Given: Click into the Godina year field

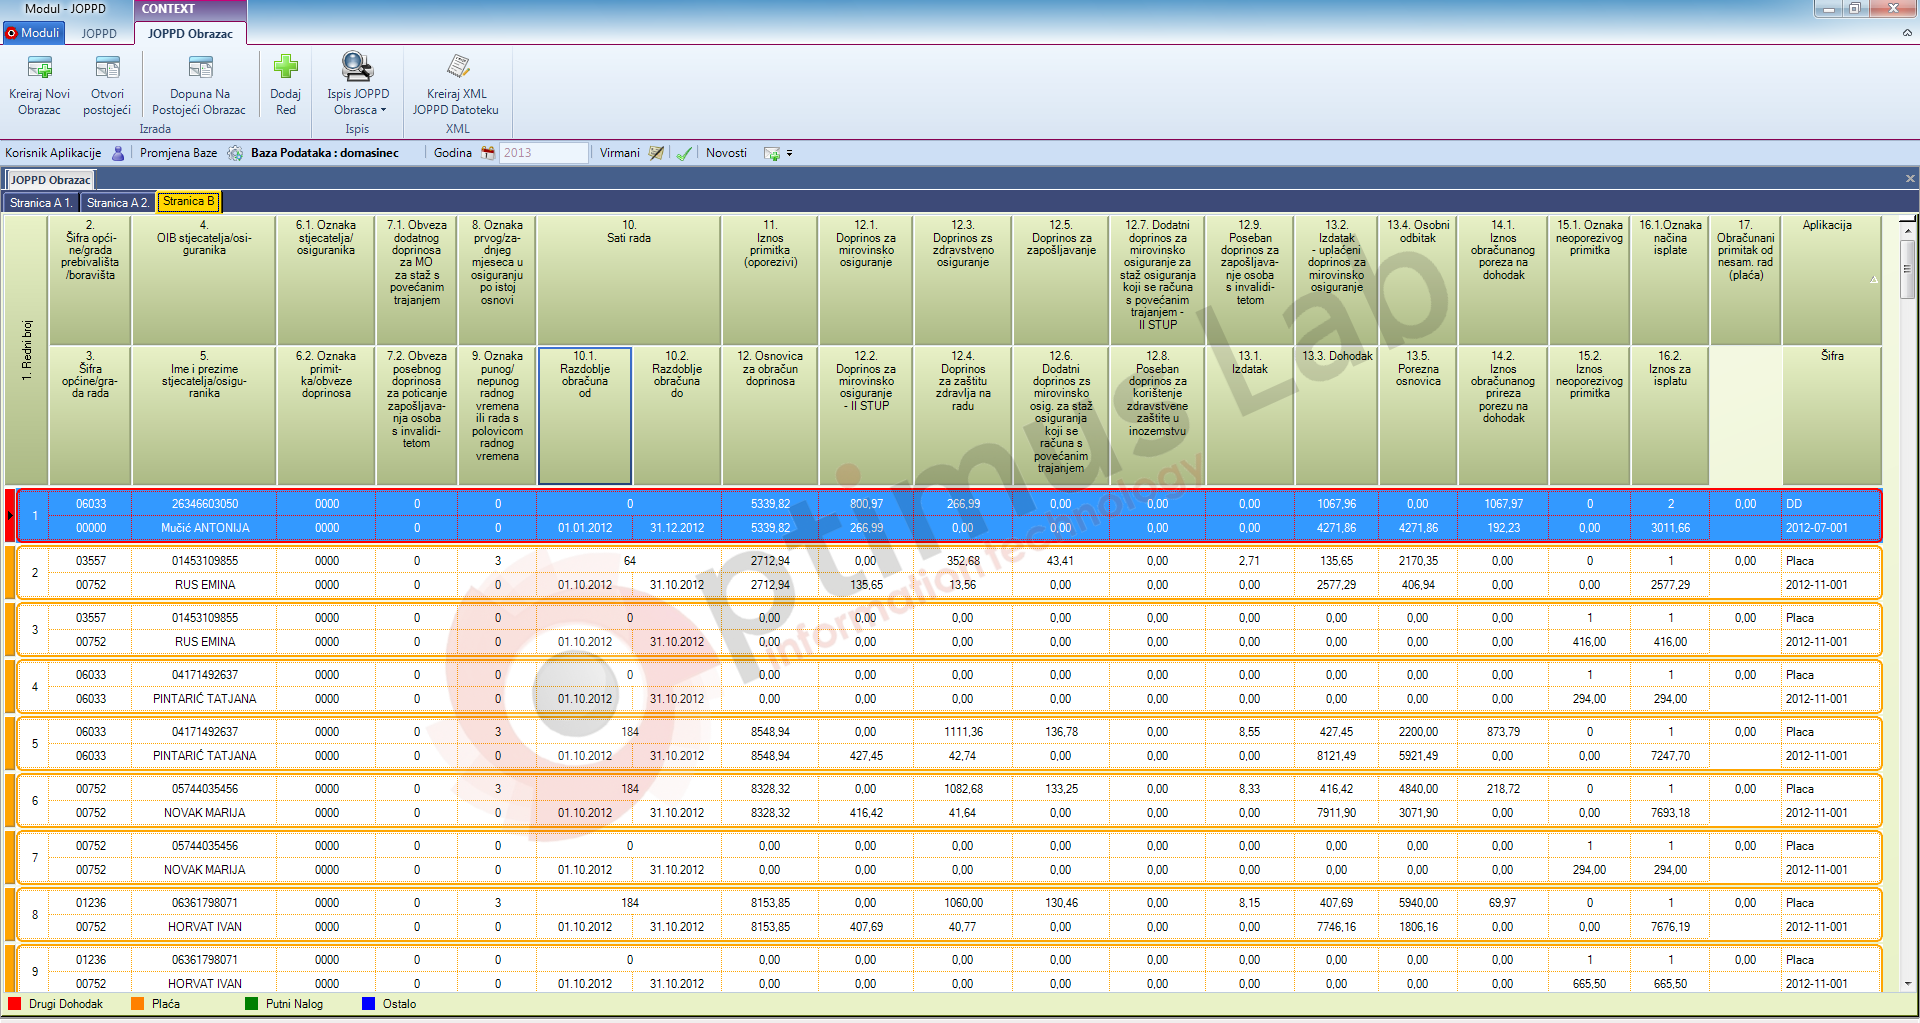Looking at the screenshot, I should [543, 153].
